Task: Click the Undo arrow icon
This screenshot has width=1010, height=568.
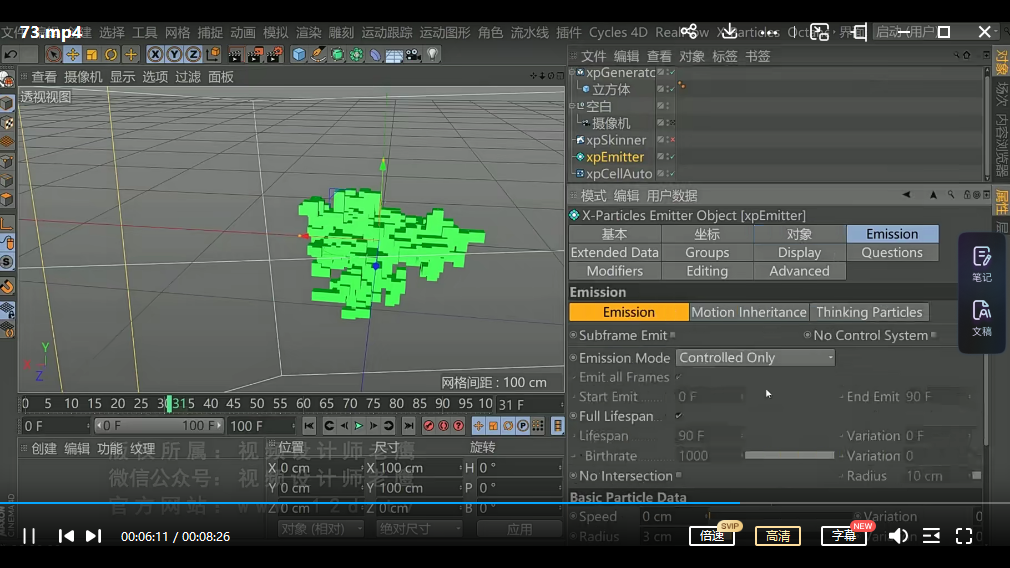Action: click(x=10, y=54)
